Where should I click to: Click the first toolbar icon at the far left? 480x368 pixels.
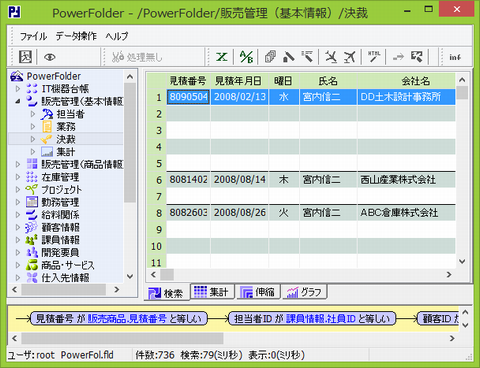(25, 57)
